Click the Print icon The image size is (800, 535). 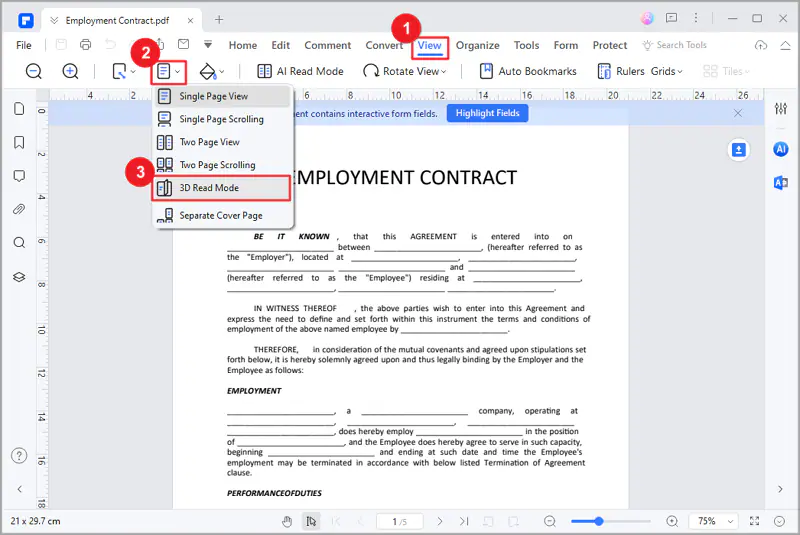point(85,45)
